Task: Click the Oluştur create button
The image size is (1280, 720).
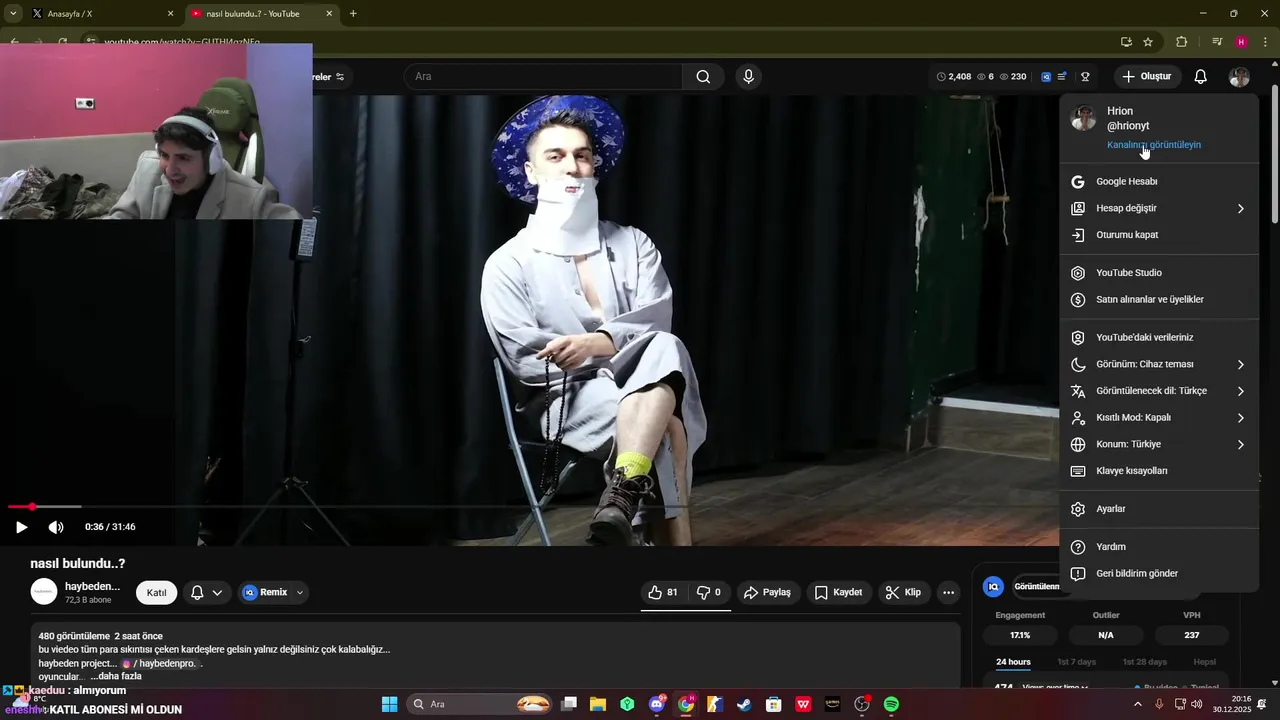Action: tap(1146, 77)
